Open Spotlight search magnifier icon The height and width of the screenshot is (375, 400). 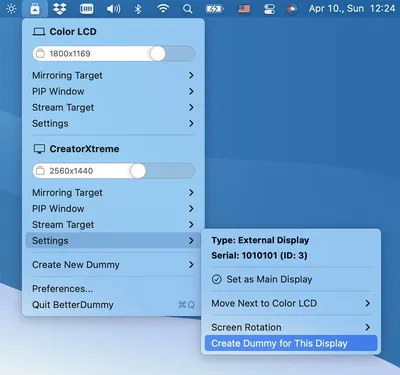188,9
